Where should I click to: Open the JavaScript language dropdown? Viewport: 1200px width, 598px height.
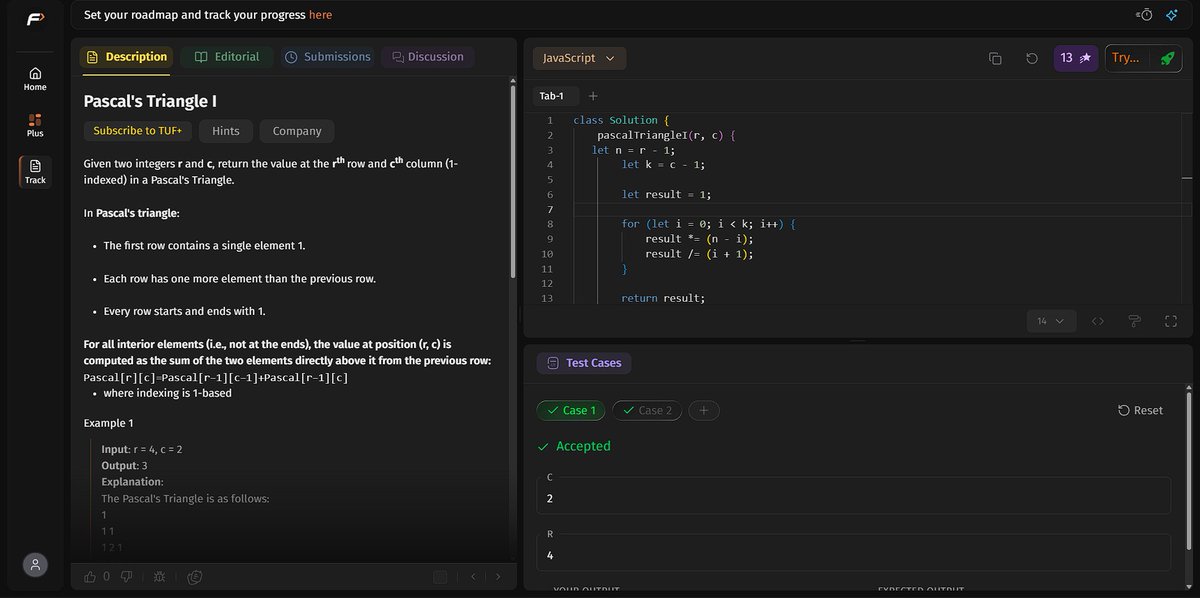[579, 58]
